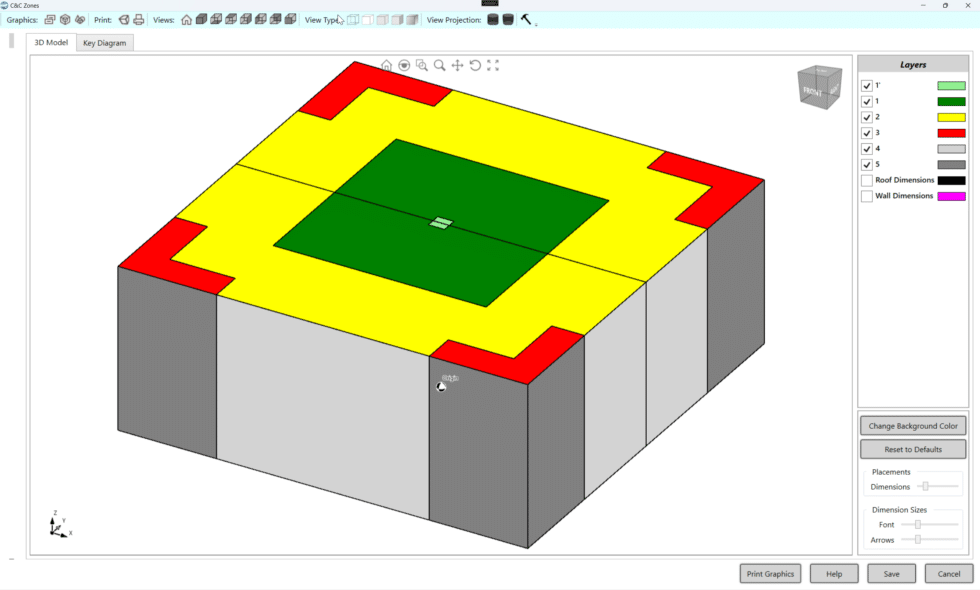Activate the Pan tool above the 3D model
The height and width of the screenshot is (590, 980).
tap(457, 65)
